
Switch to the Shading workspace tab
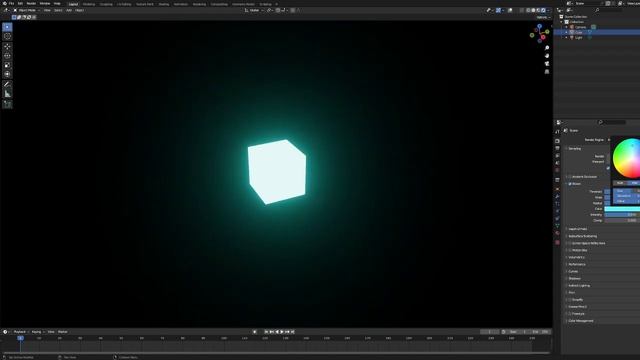[164, 4]
